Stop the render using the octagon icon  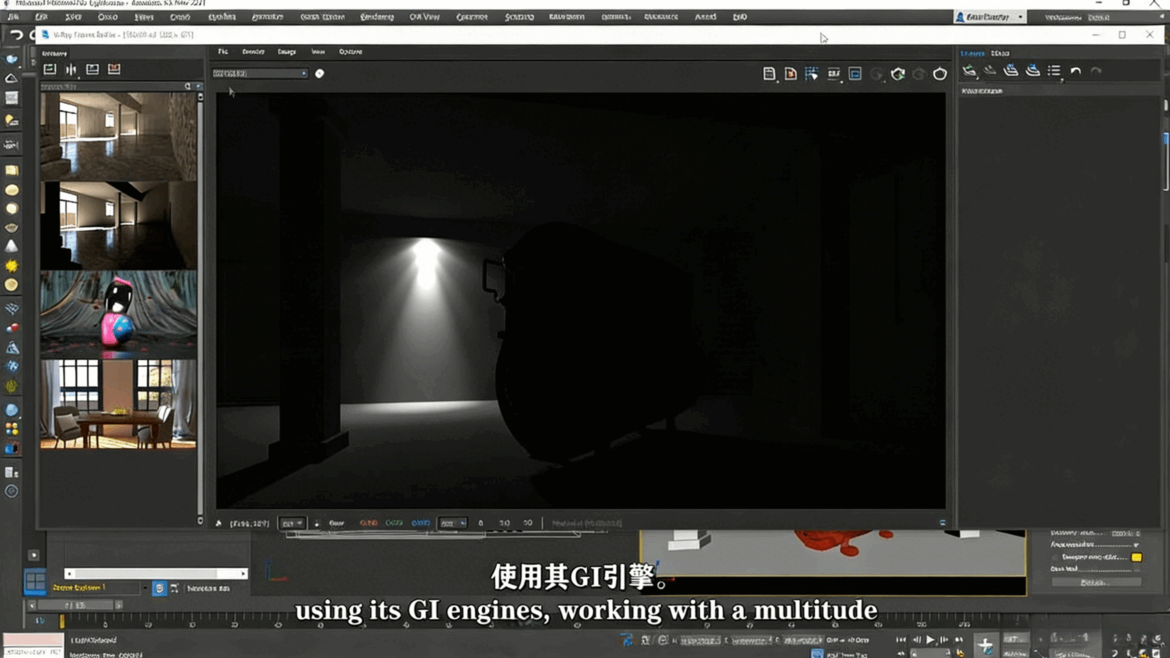point(938,73)
